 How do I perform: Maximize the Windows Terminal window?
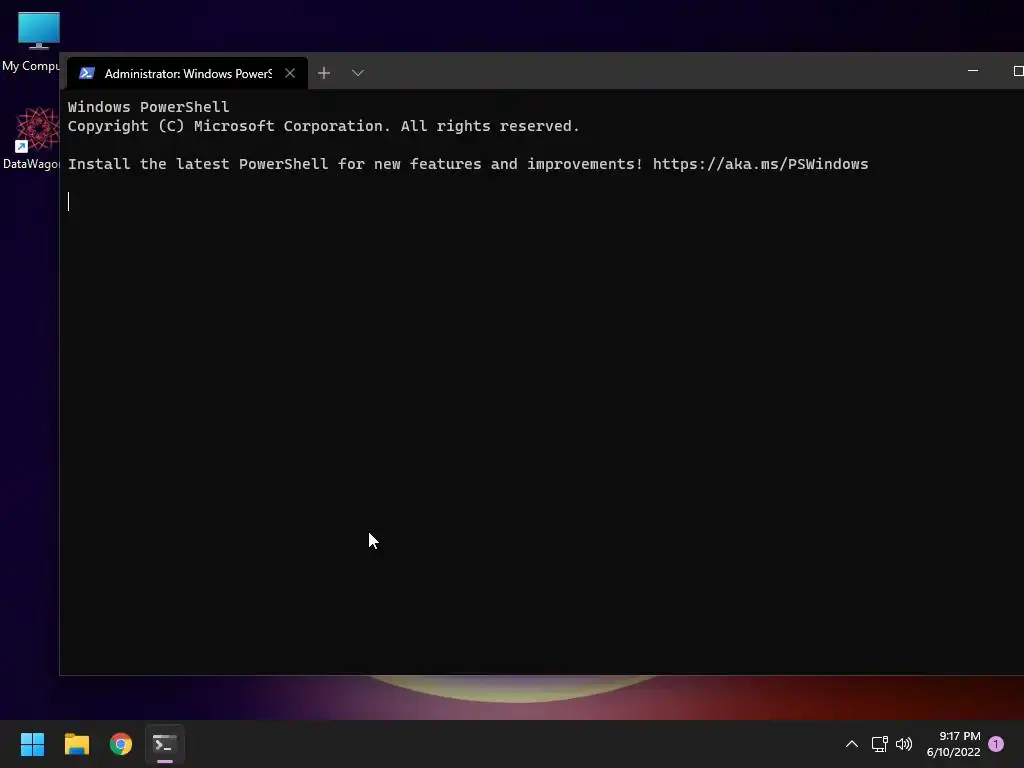click(1017, 71)
